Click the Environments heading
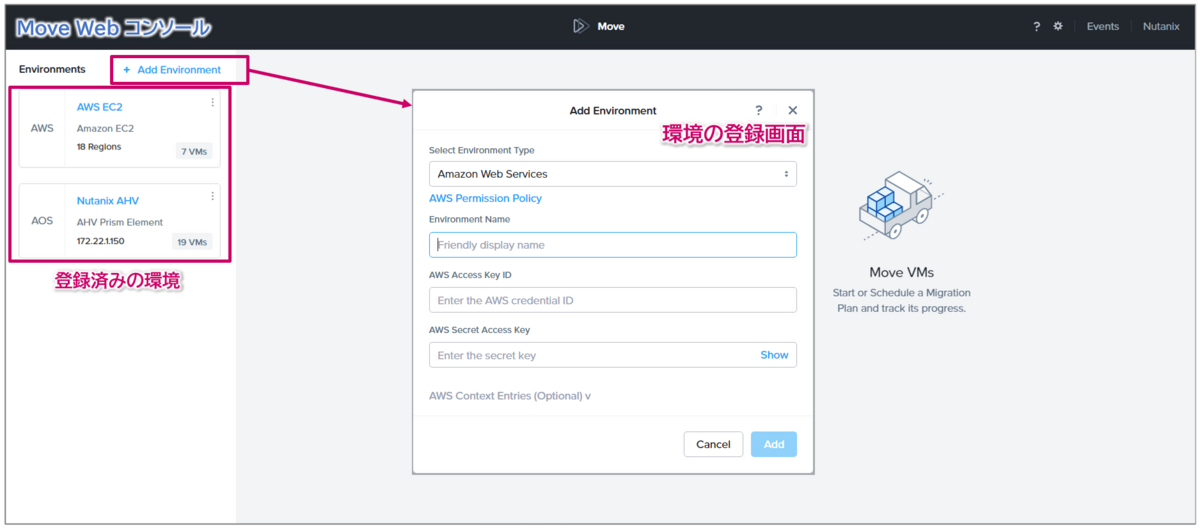 (x=52, y=70)
